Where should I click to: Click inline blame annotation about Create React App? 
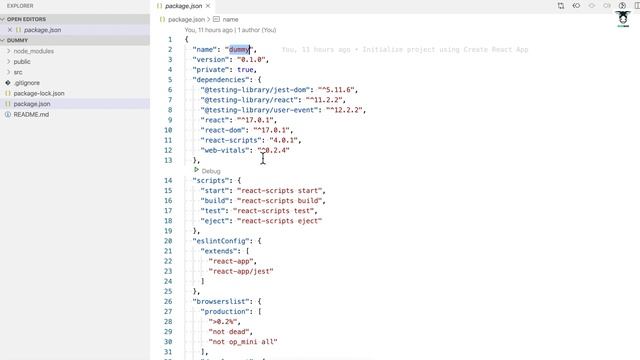[x=405, y=49]
